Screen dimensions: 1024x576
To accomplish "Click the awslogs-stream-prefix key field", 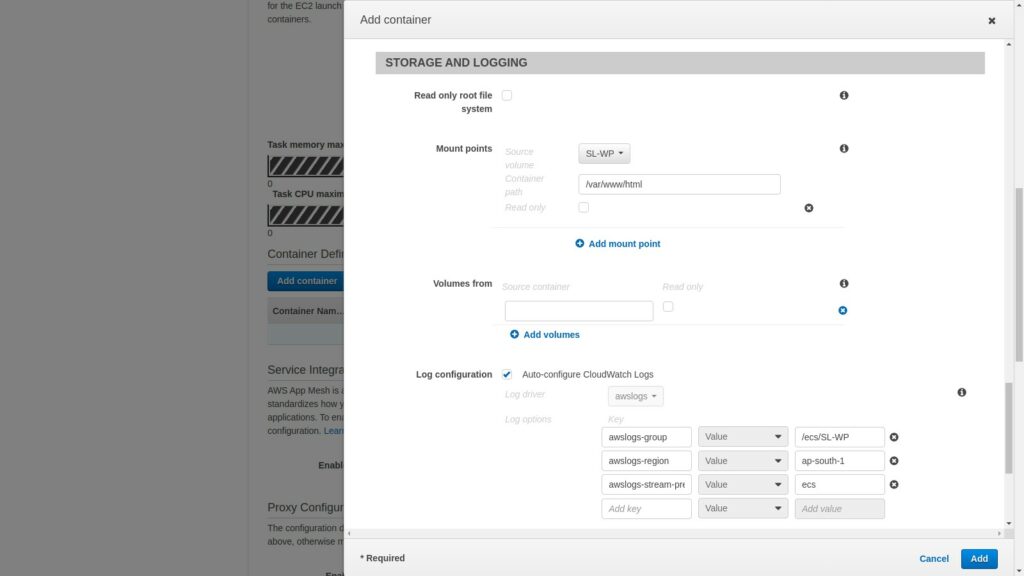I will [647, 485].
